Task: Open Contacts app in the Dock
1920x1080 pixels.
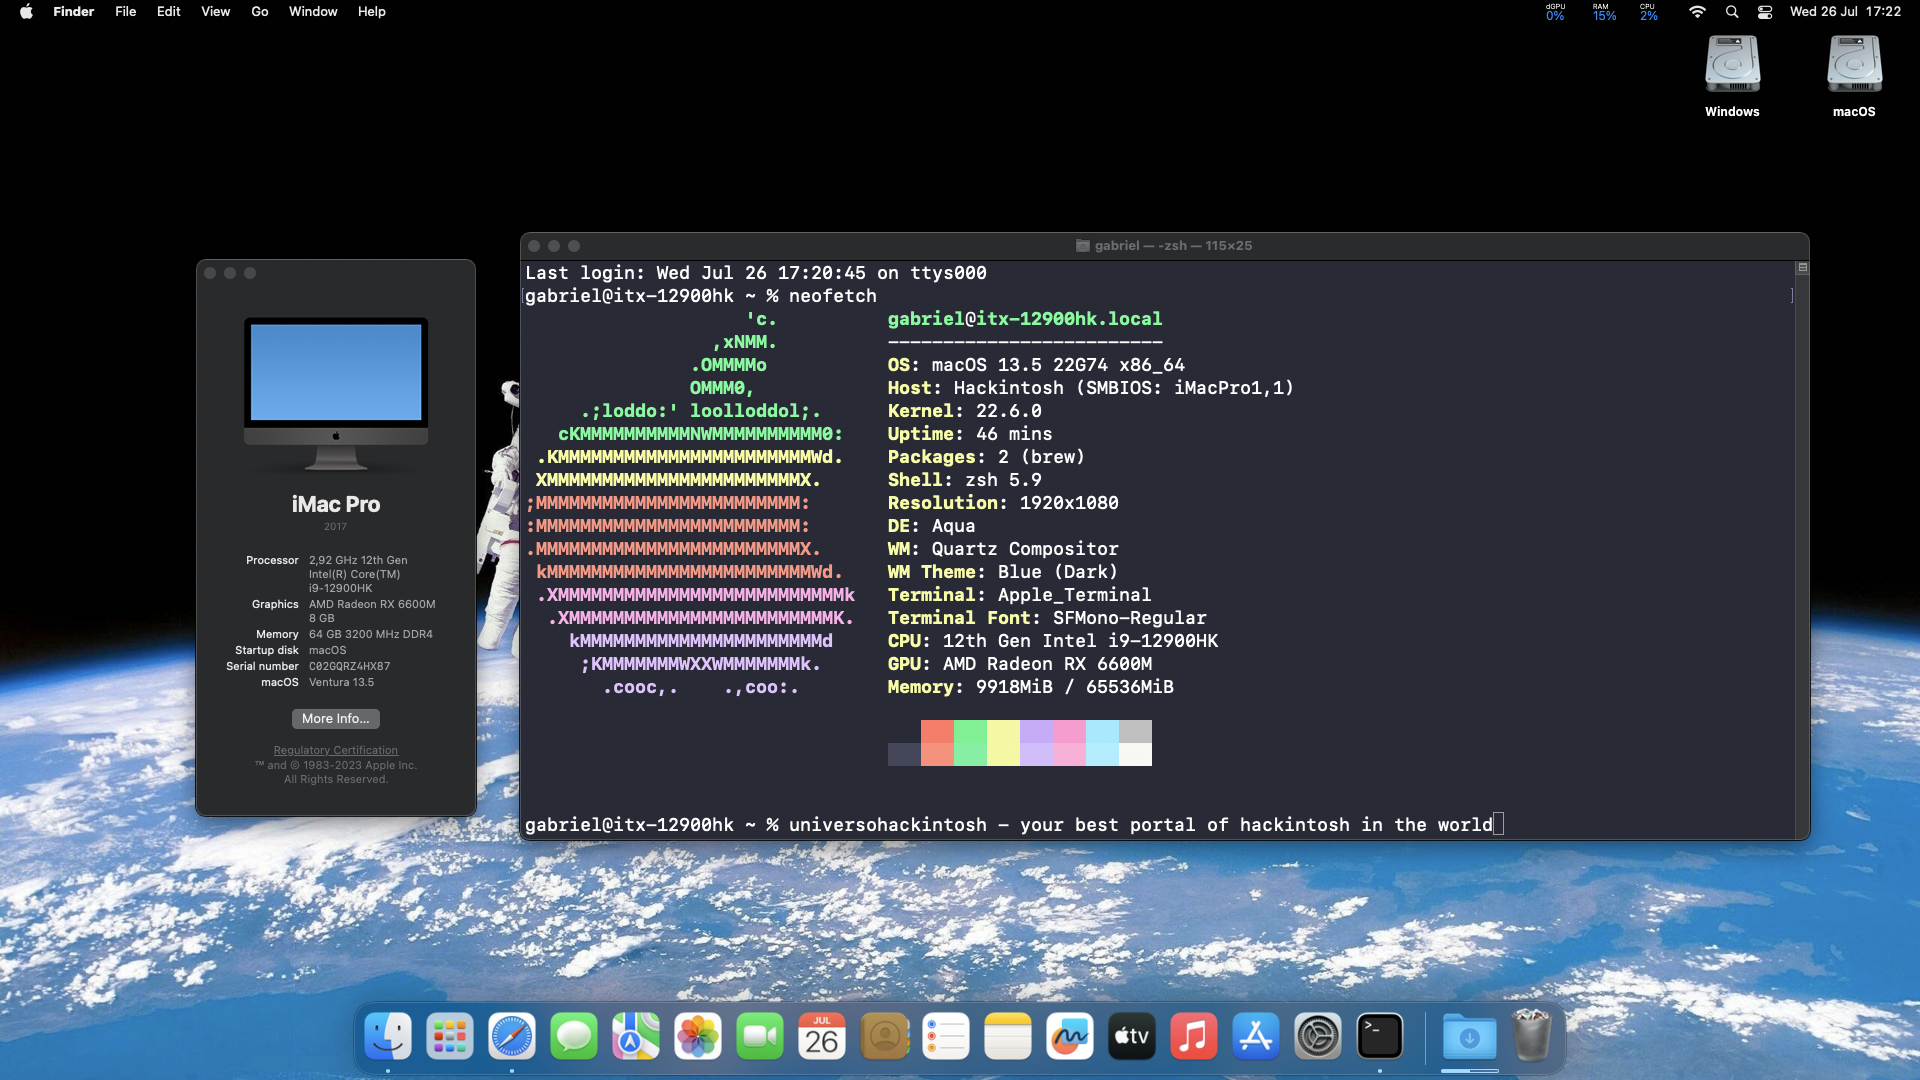Action: point(884,1036)
